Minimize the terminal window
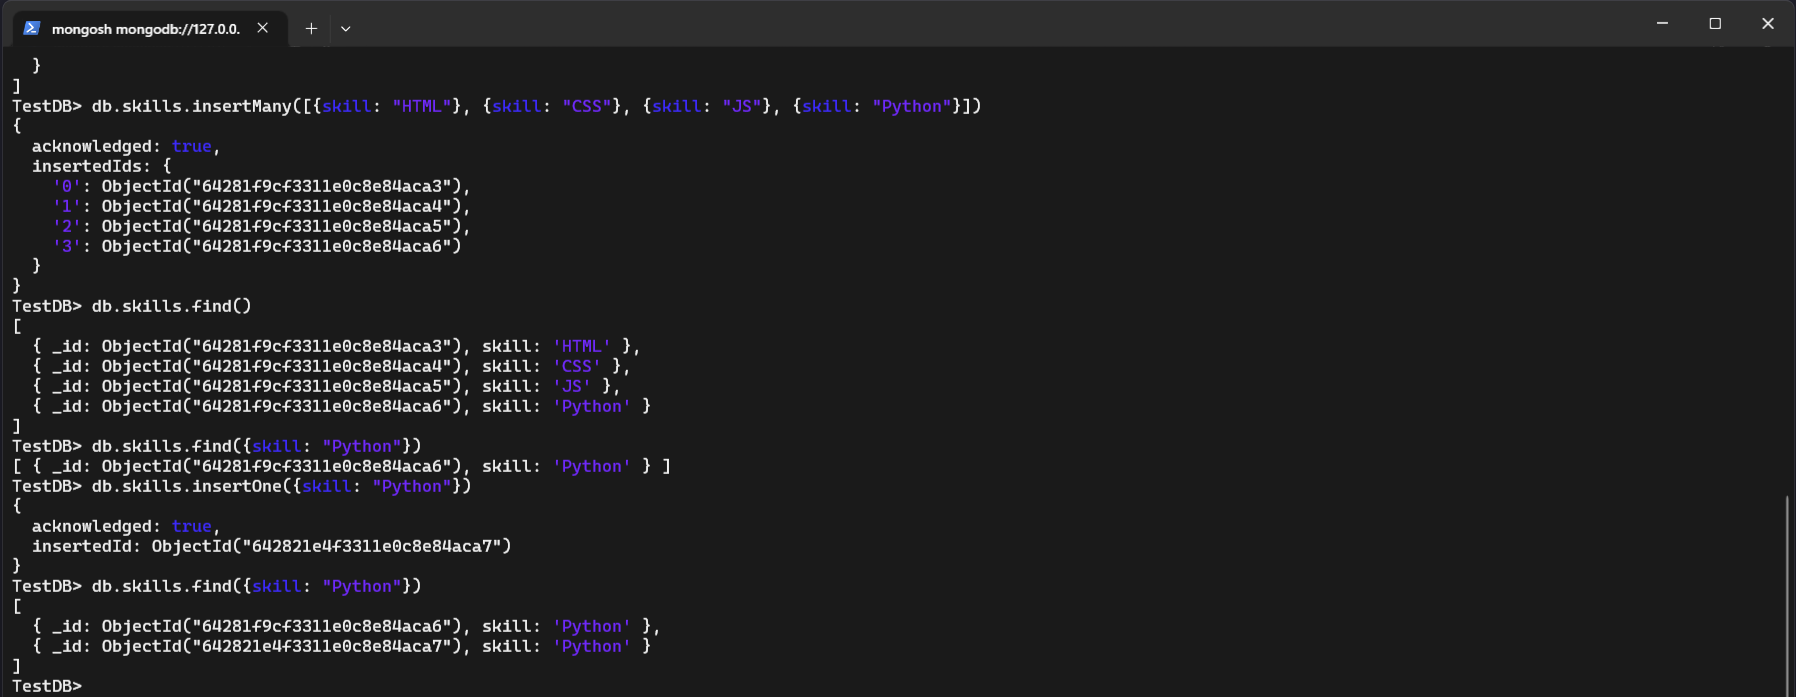The height and width of the screenshot is (697, 1796). [x=1662, y=23]
